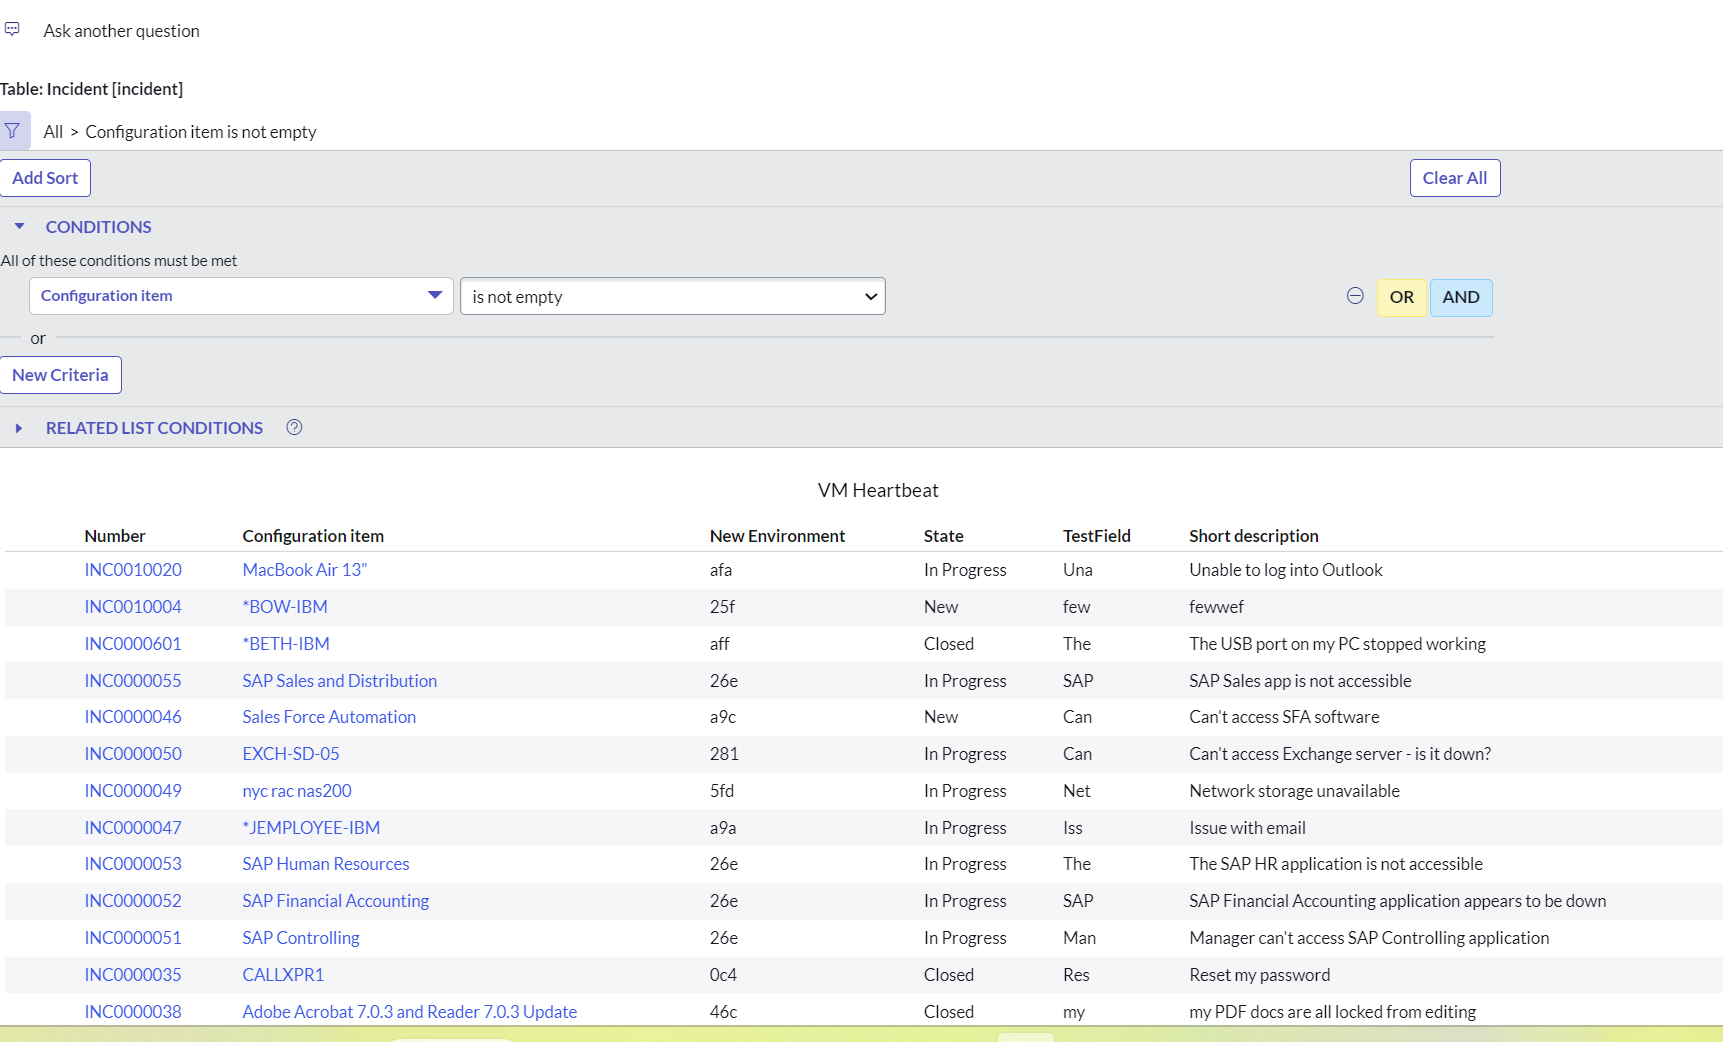The width and height of the screenshot is (1723, 1042).
Task: Click the New Criteria button
Action: click(60, 374)
